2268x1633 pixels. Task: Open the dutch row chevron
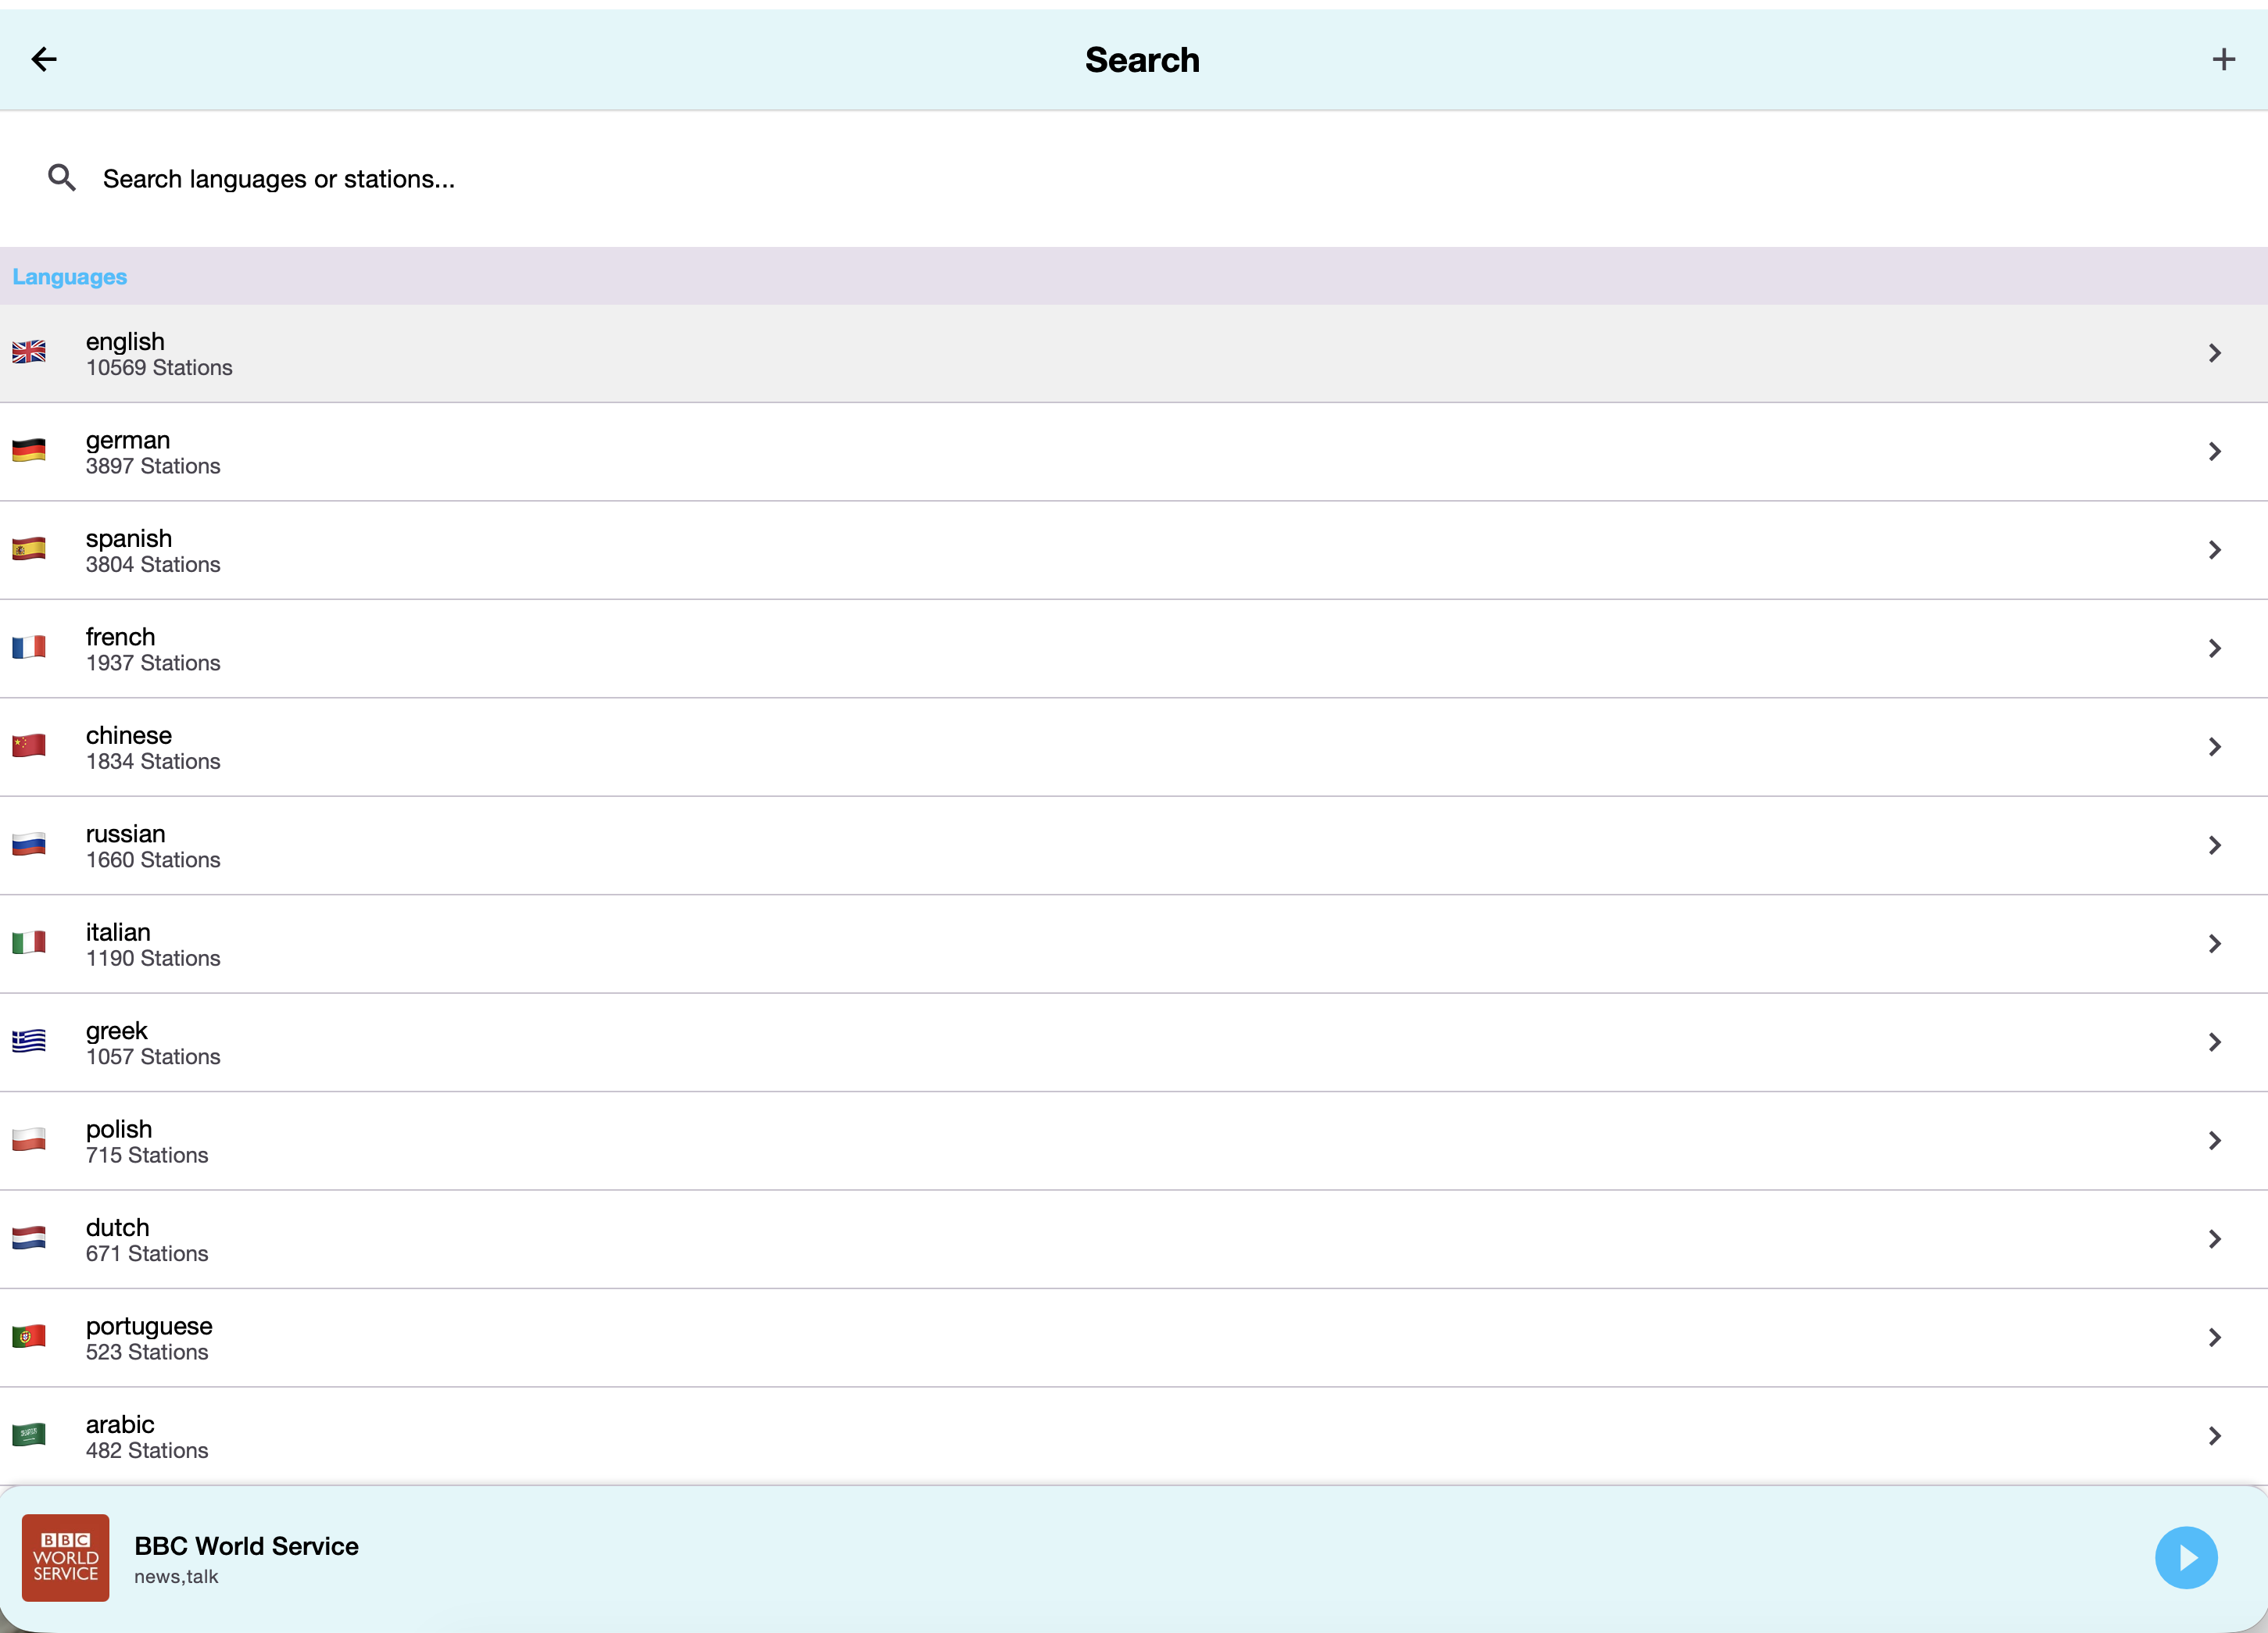(2214, 1239)
